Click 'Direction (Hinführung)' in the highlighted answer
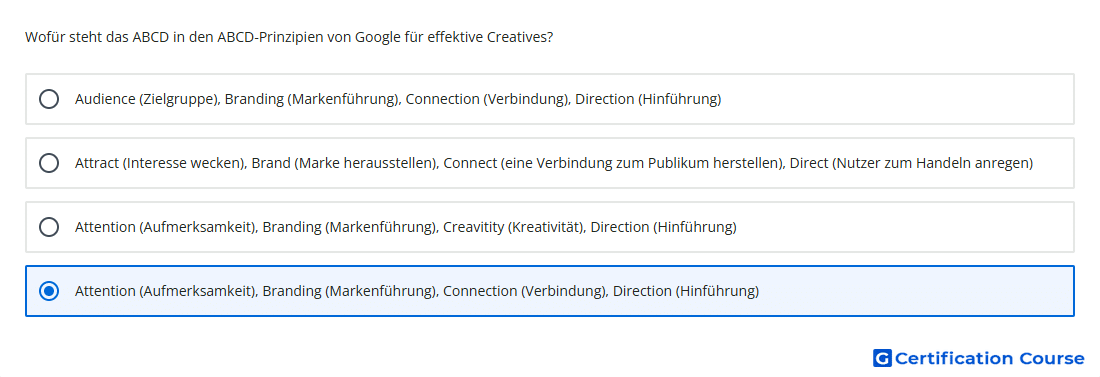The image size is (1100, 377). coord(686,291)
